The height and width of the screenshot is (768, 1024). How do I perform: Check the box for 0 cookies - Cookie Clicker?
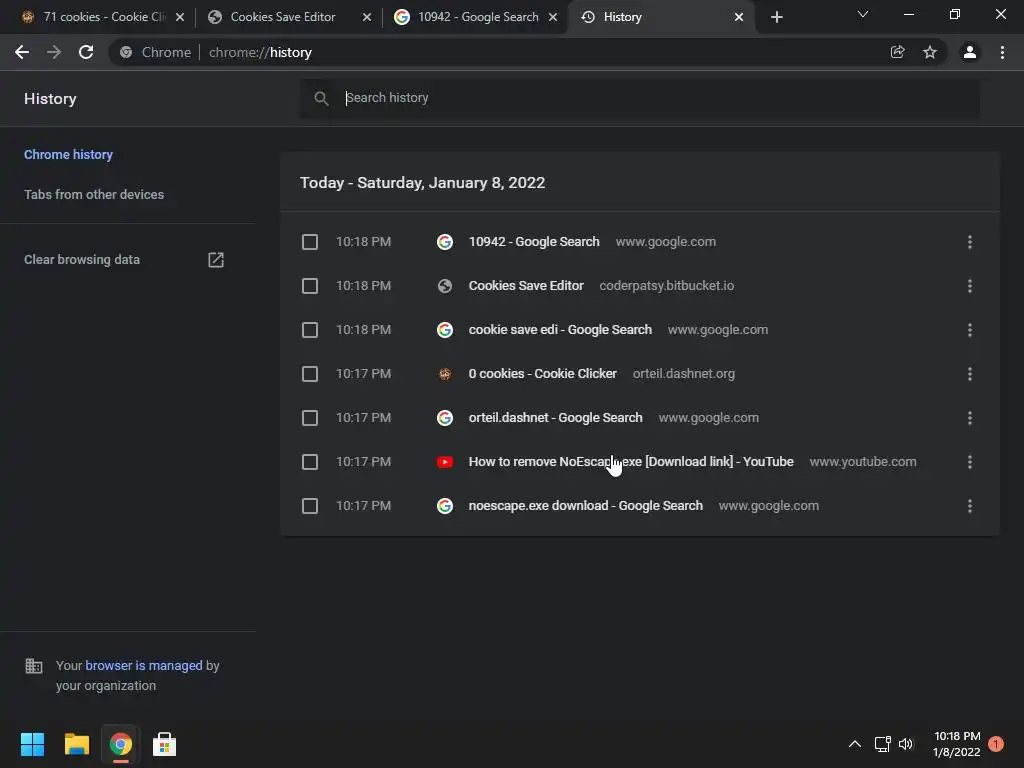pos(310,374)
